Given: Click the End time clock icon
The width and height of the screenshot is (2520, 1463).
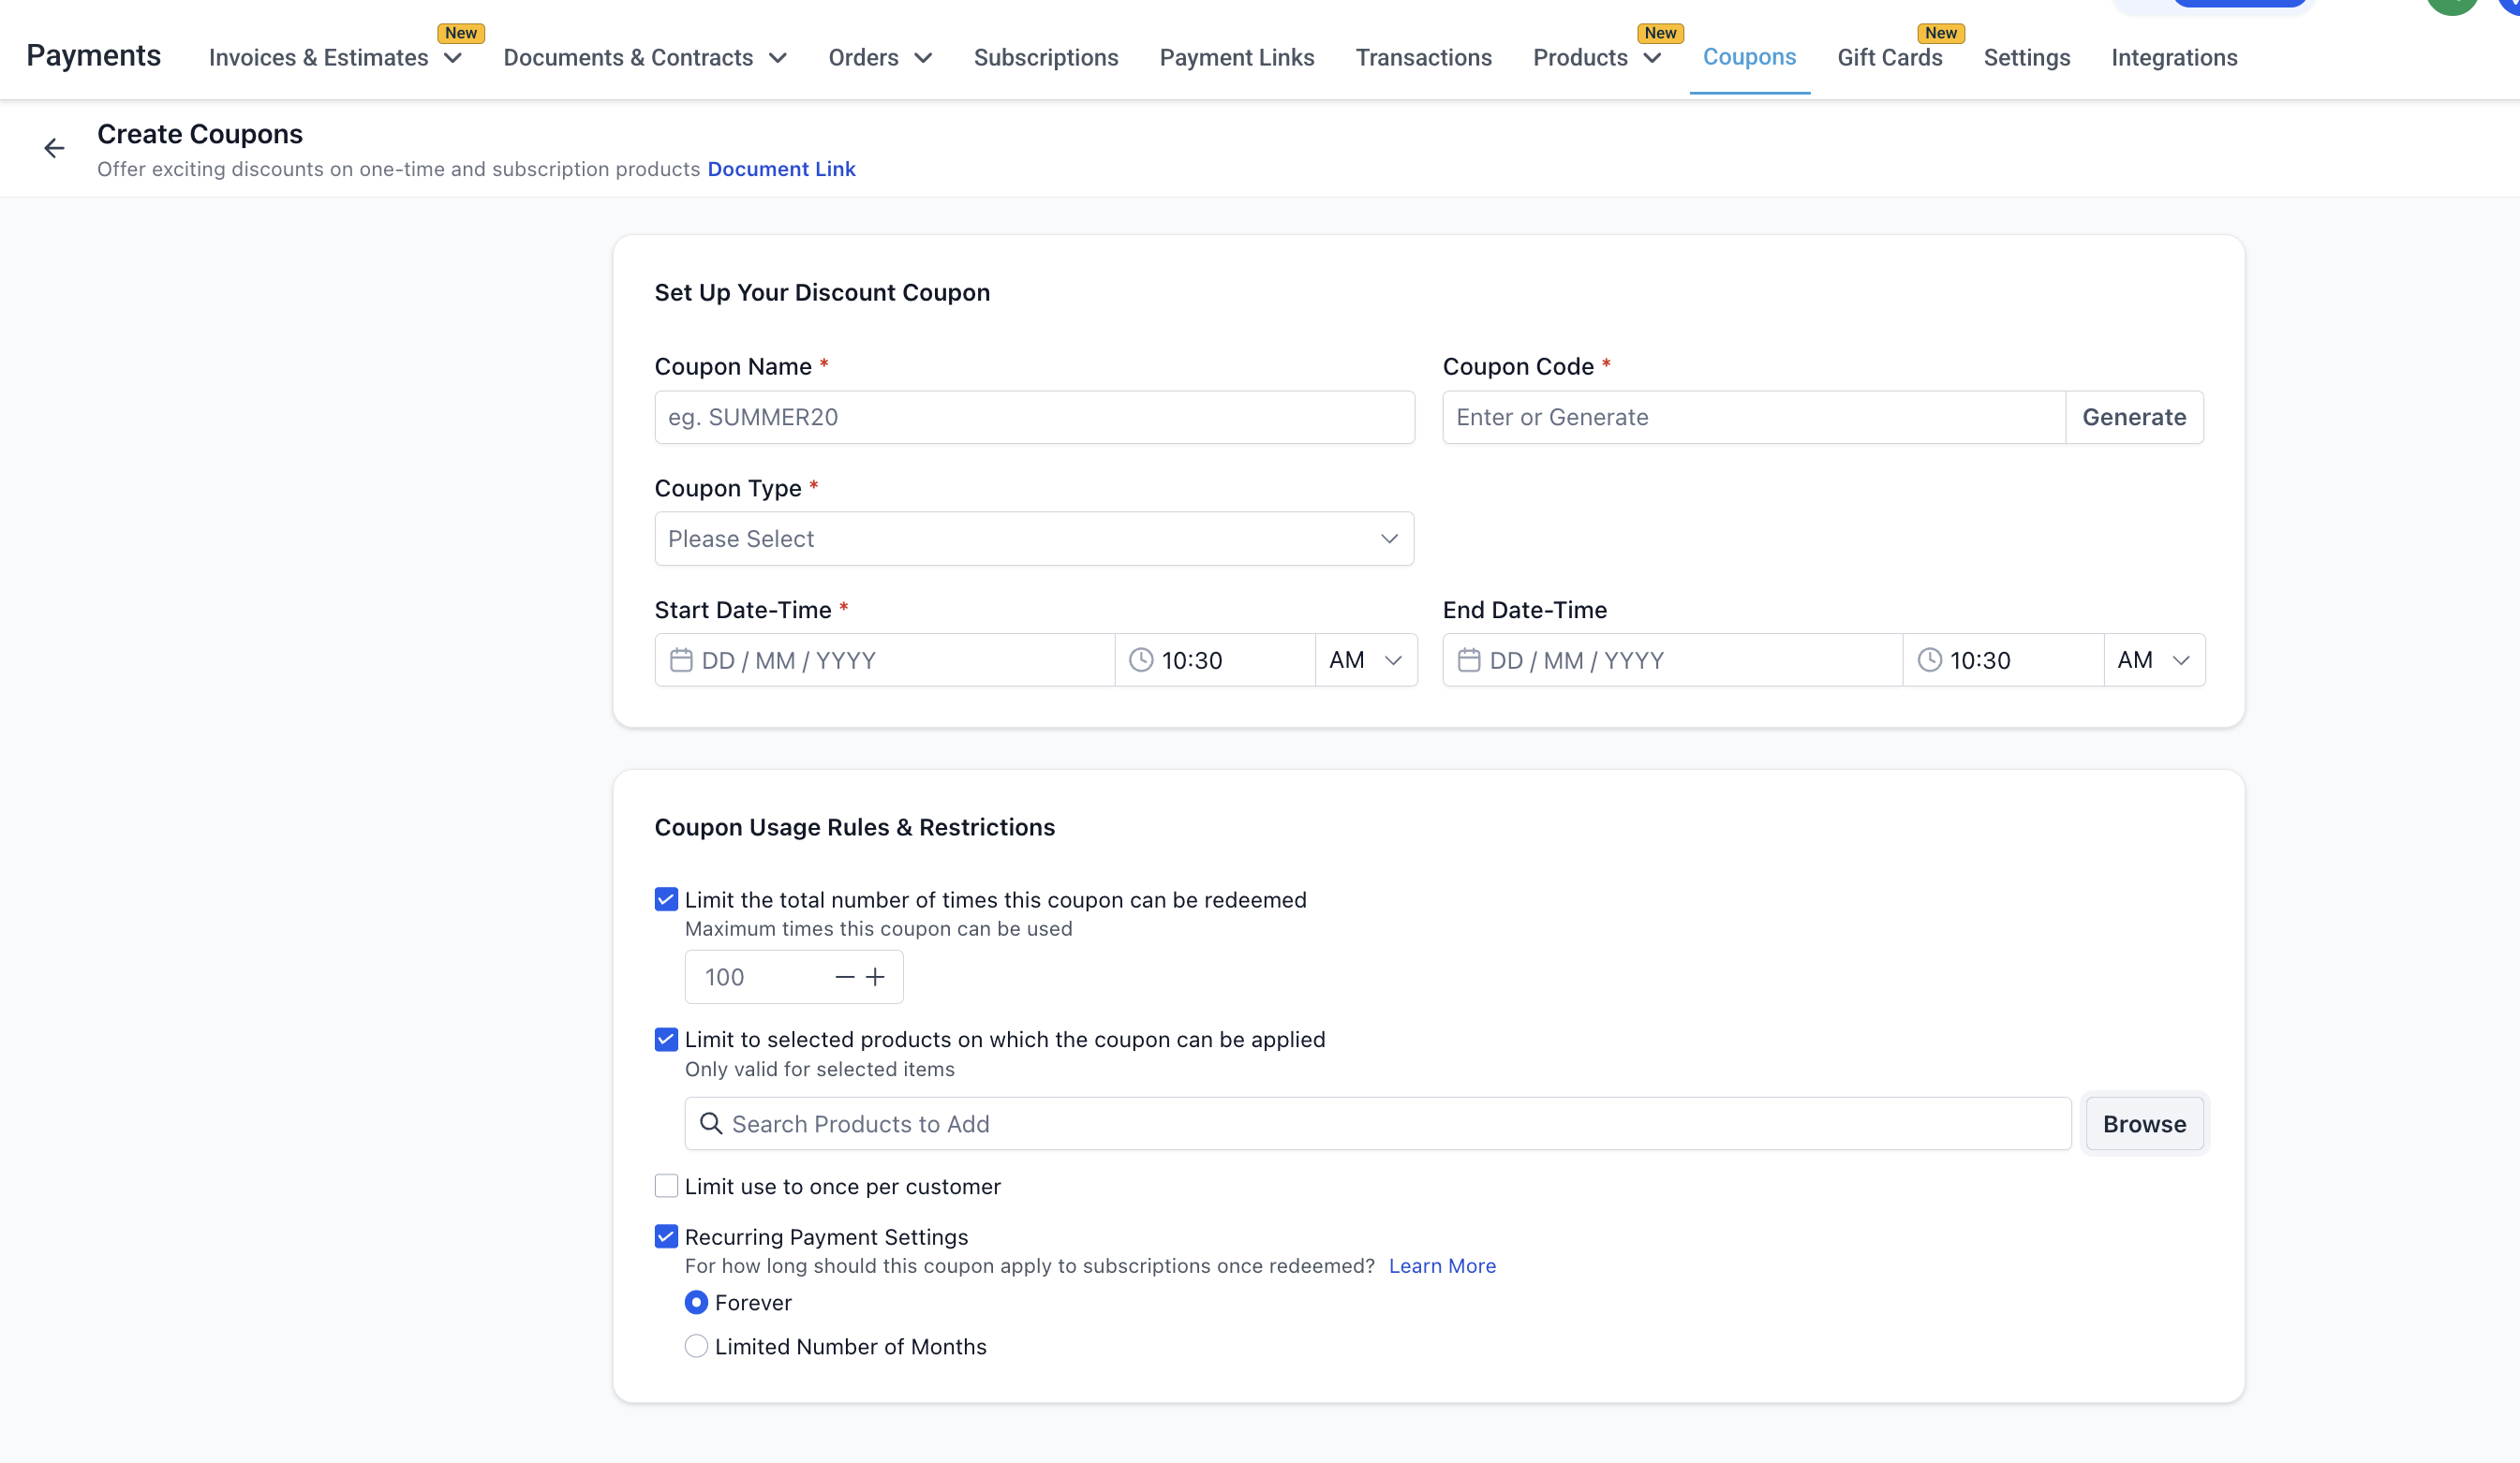Looking at the screenshot, I should [x=1929, y=660].
